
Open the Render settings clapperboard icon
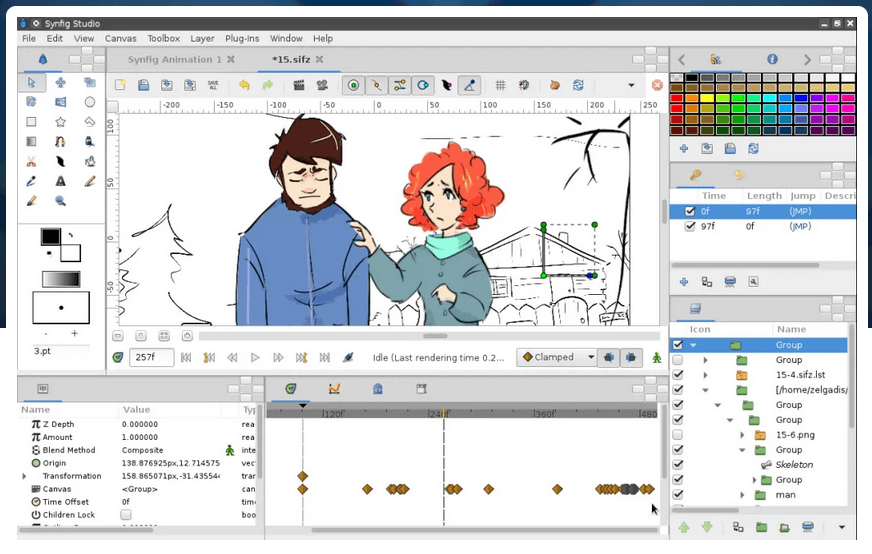[299, 85]
